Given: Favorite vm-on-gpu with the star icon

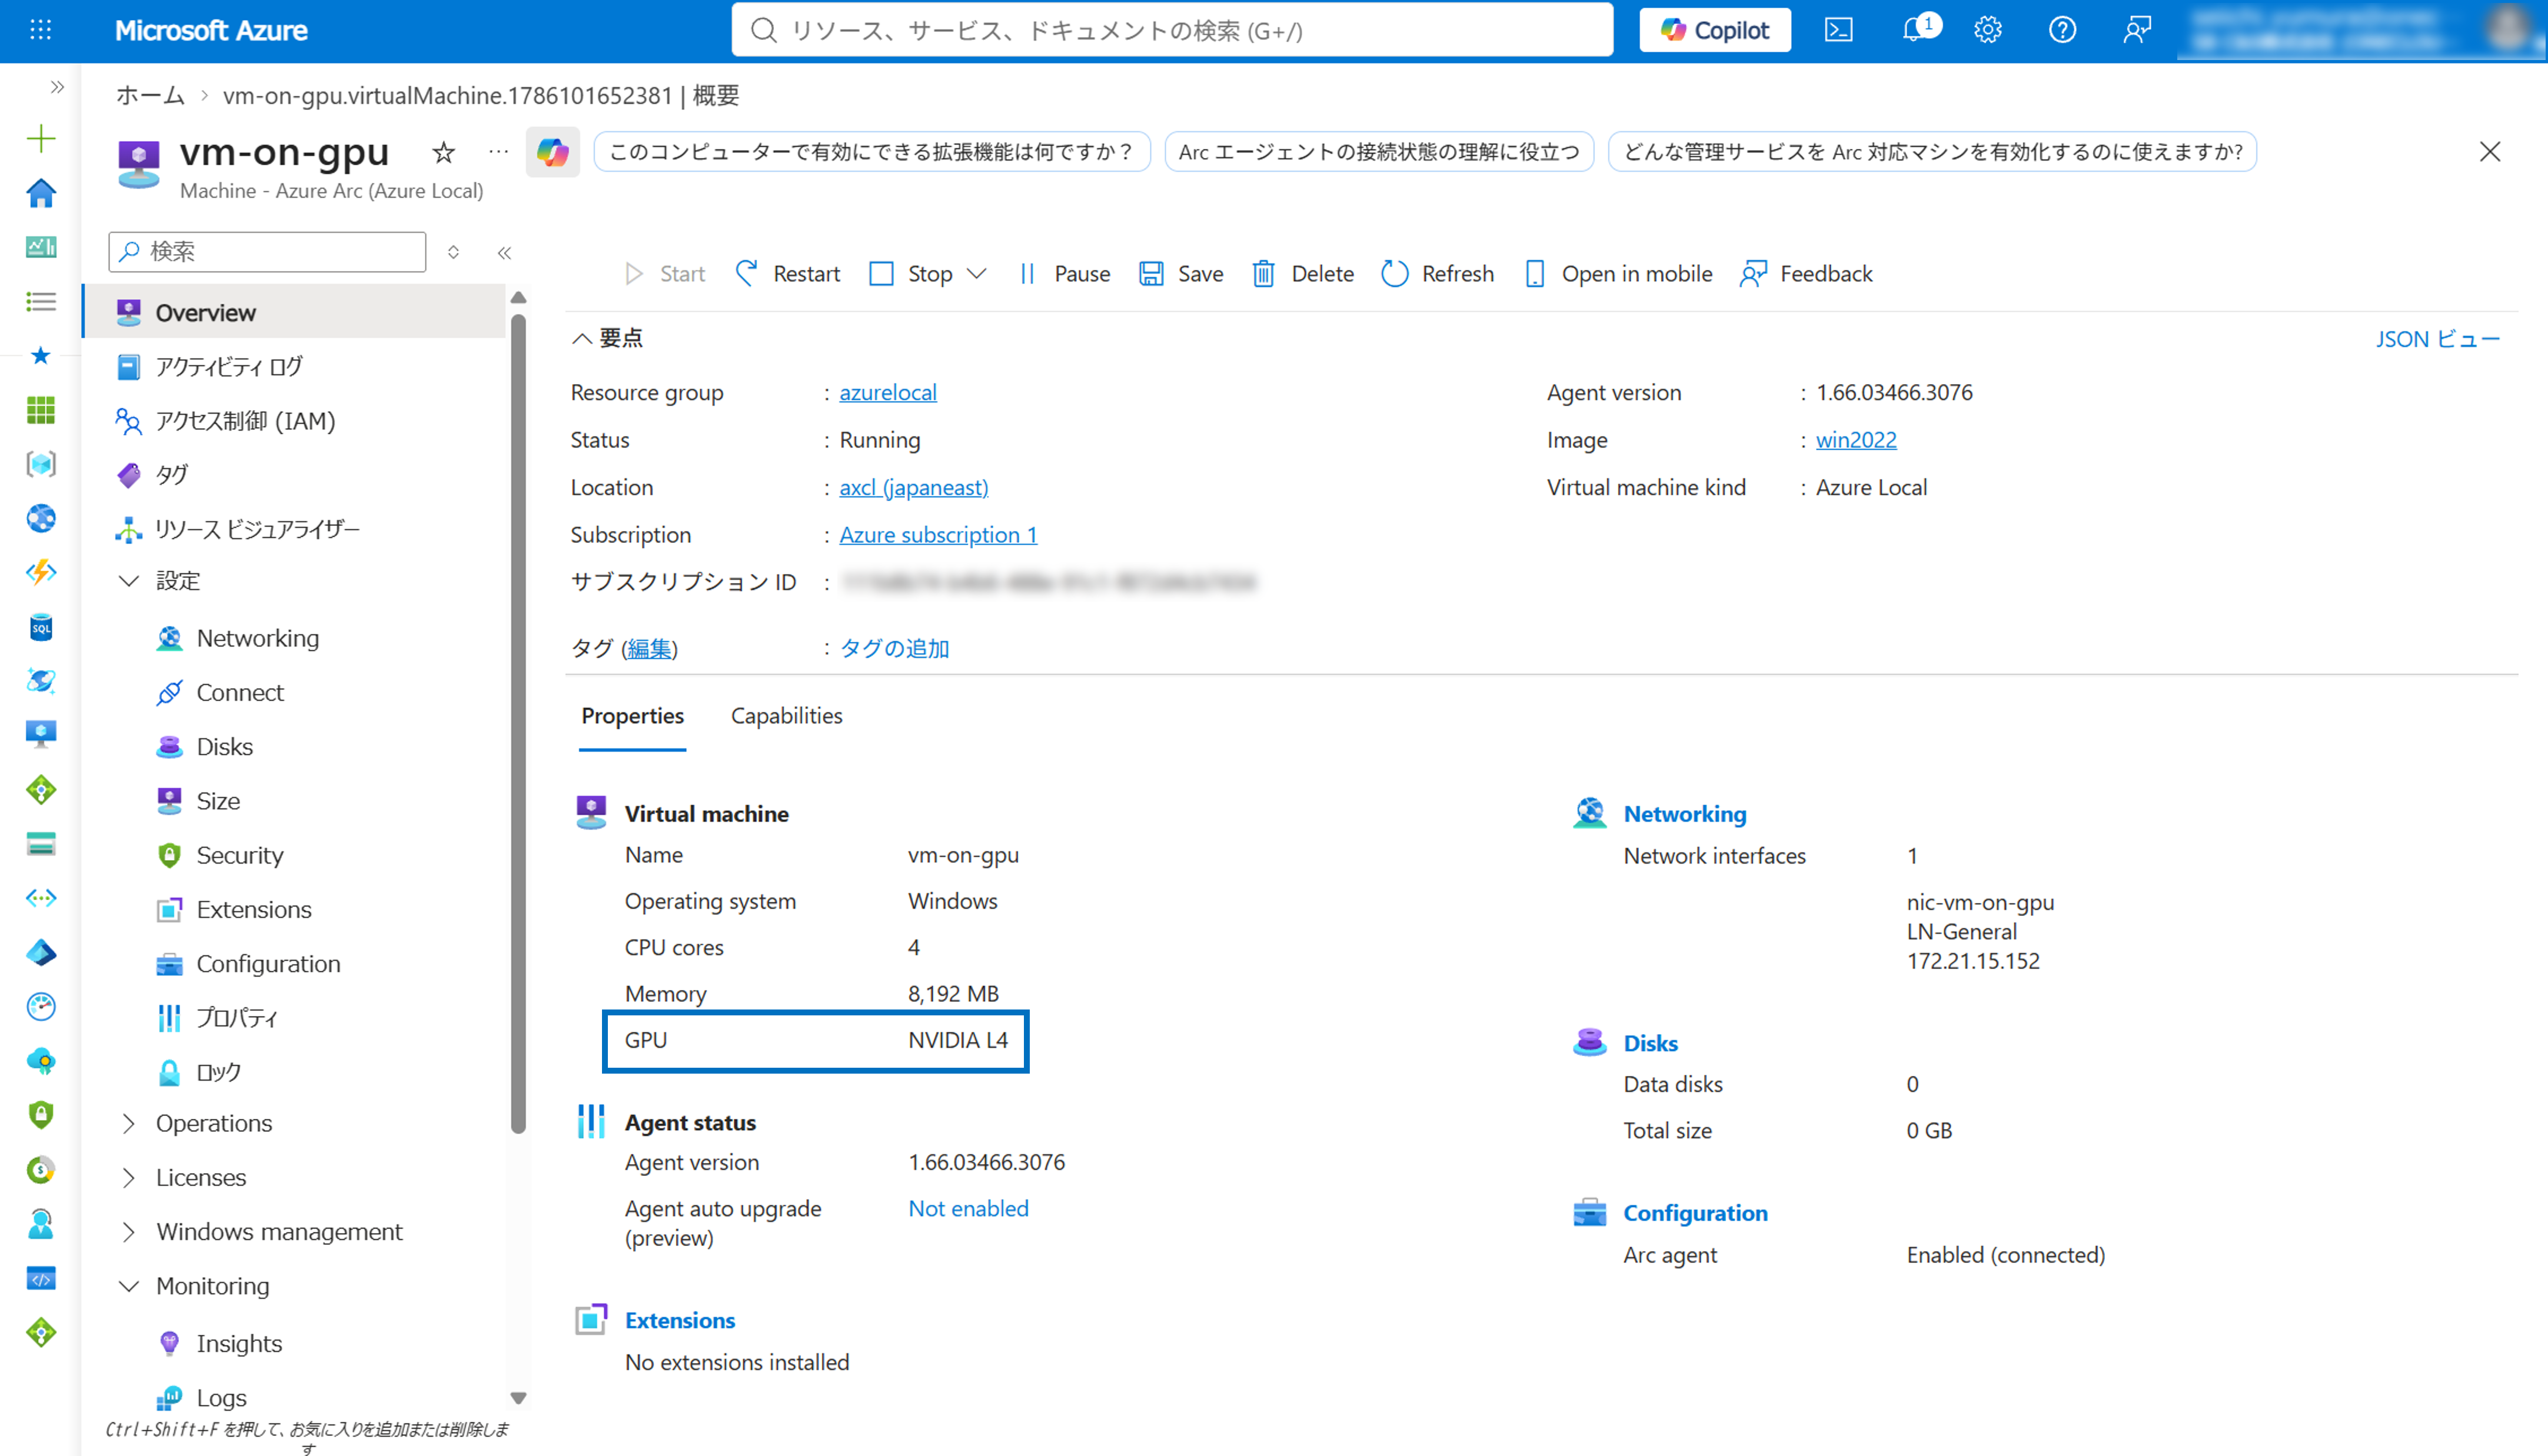Looking at the screenshot, I should pyautogui.click(x=443, y=152).
